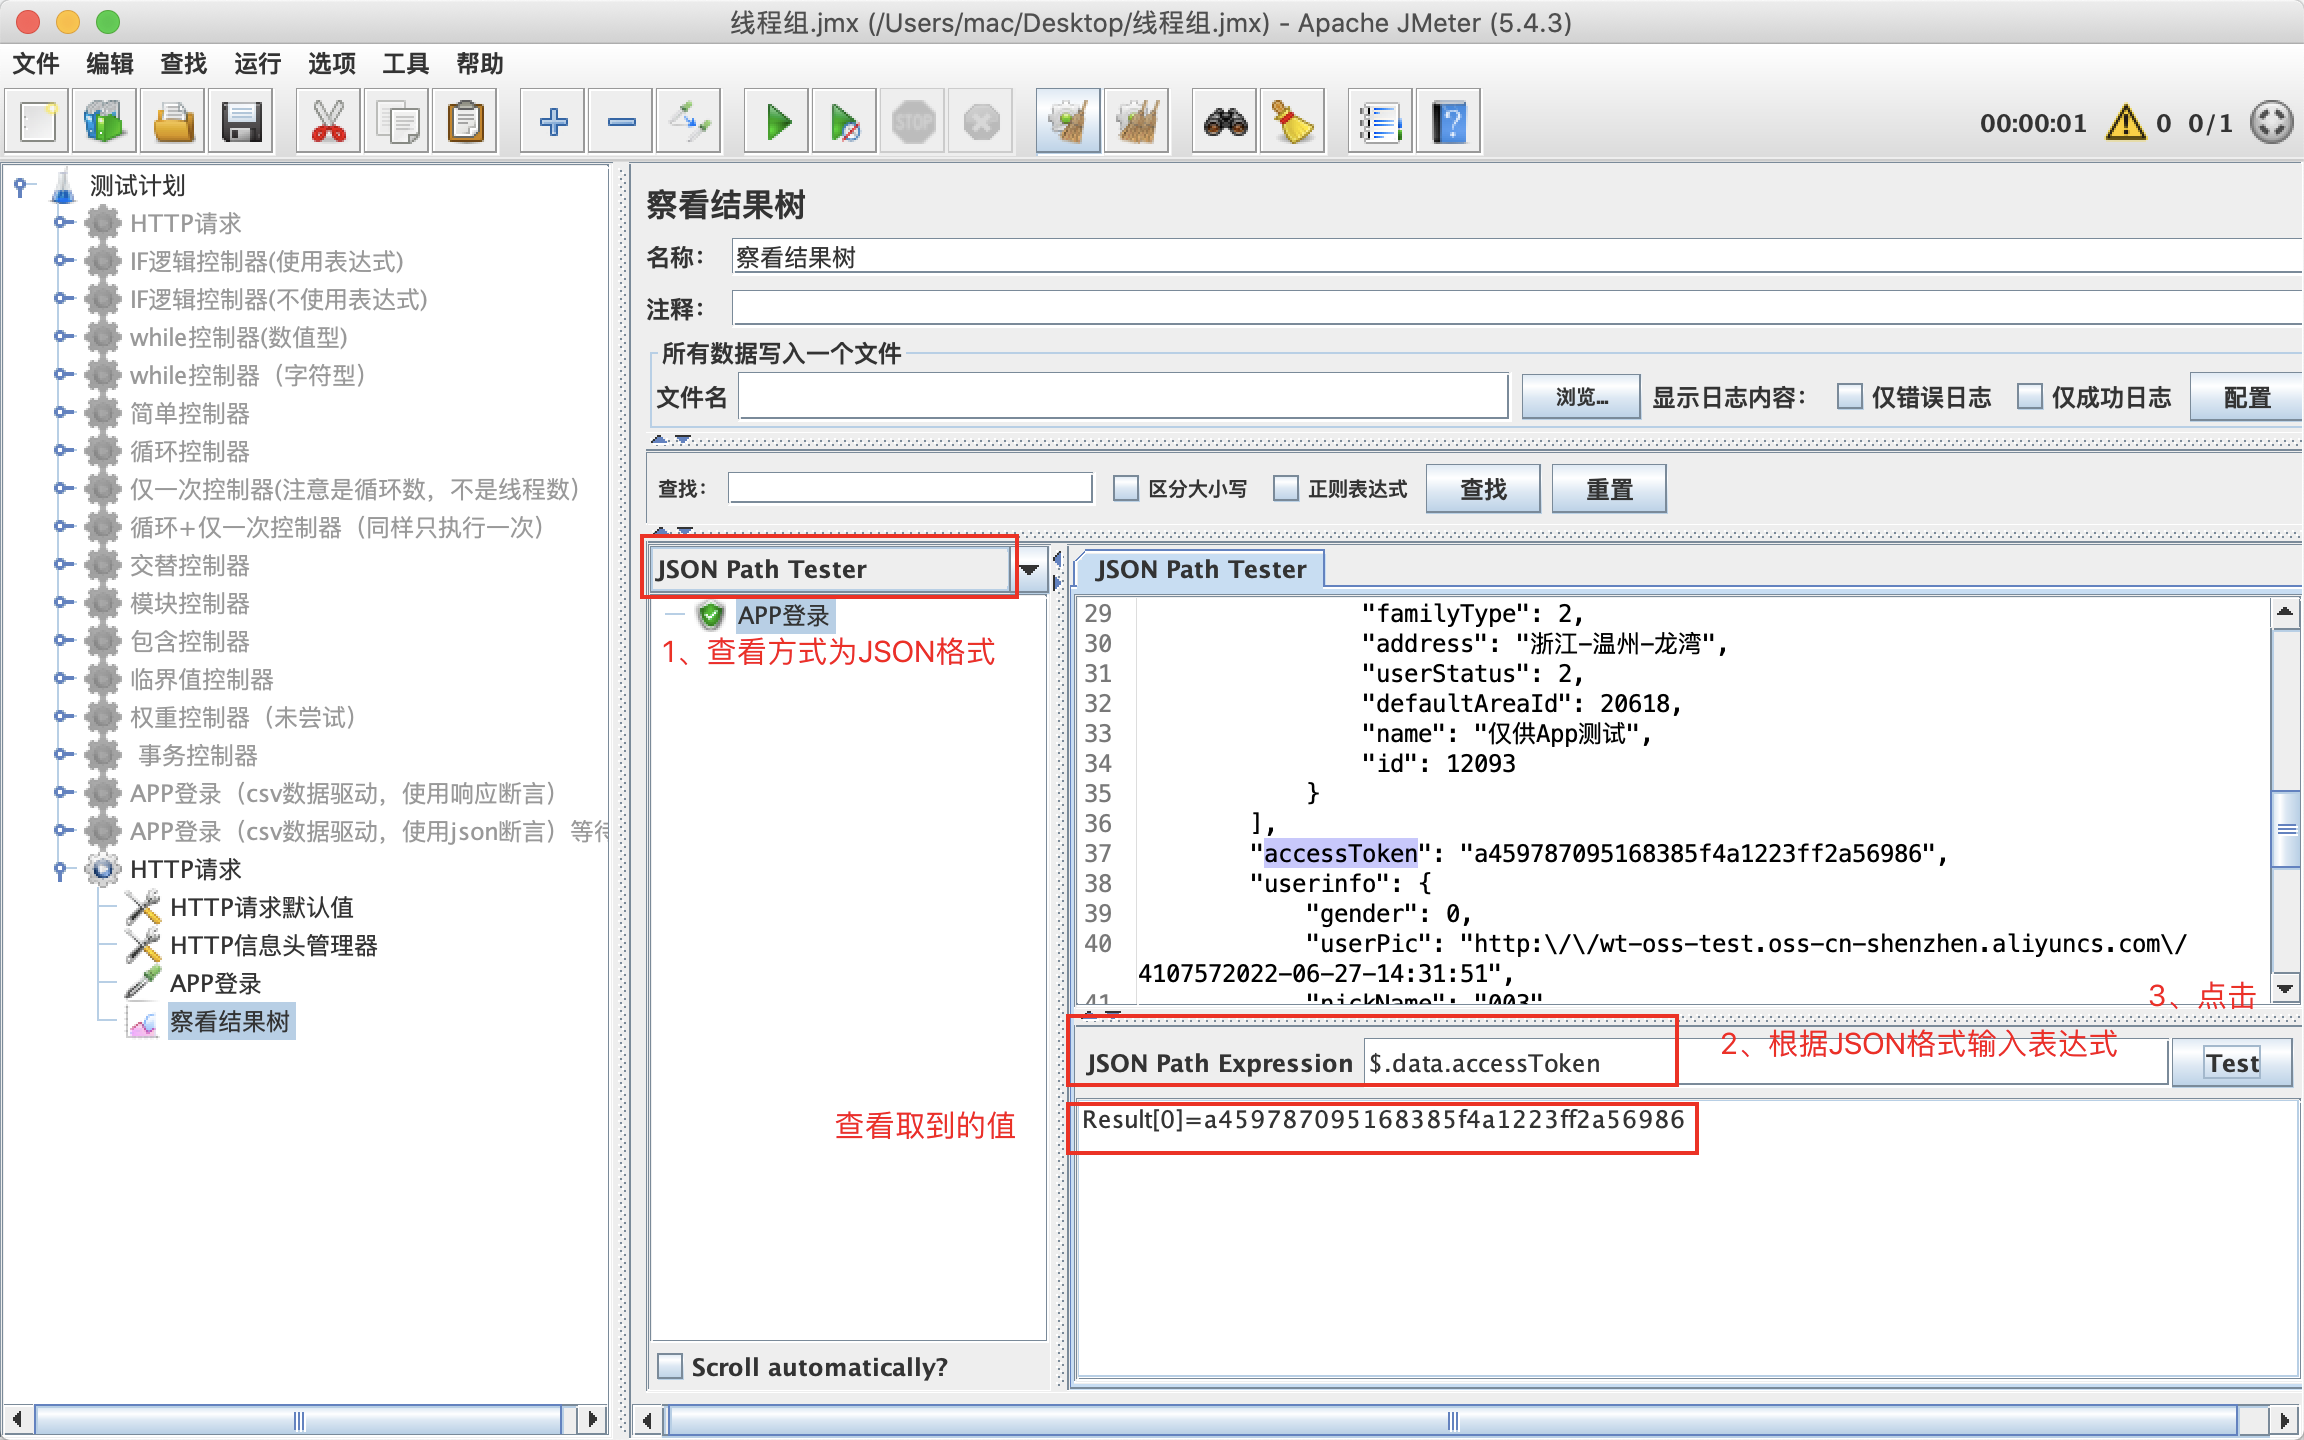Image resolution: width=2304 pixels, height=1440 pixels.
Task: Expand the IF逻辑控制器(使用表达式) node
Action: (62, 261)
